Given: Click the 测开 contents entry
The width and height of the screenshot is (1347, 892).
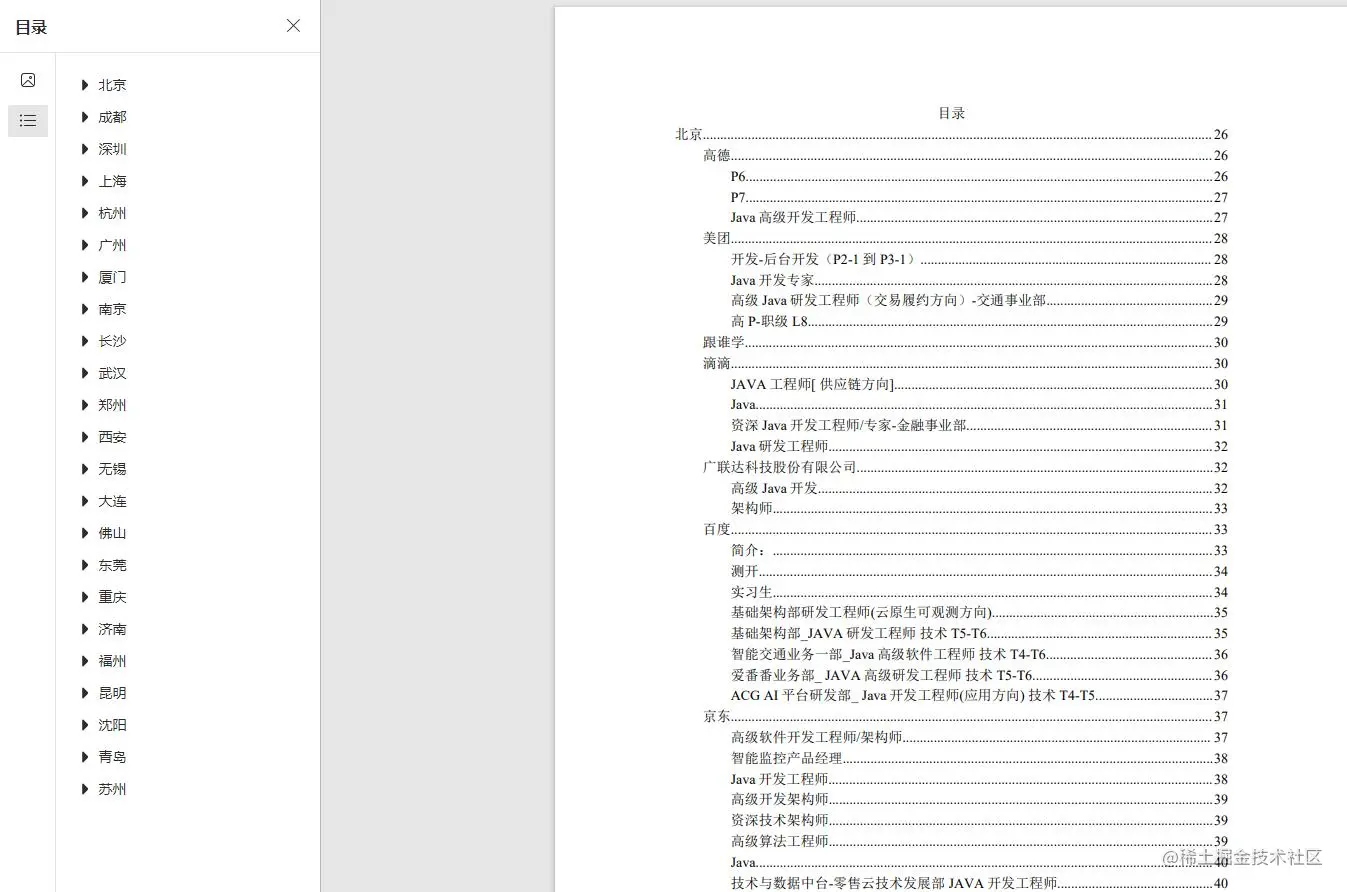Looking at the screenshot, I should click(980, 571).
